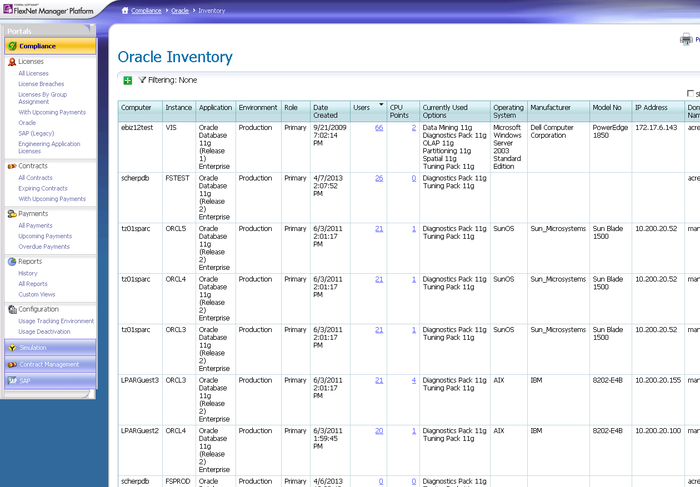Viewport: 700px width, 487px height.
Task: Open the SAP portal section
Action: tap(25, 380)
